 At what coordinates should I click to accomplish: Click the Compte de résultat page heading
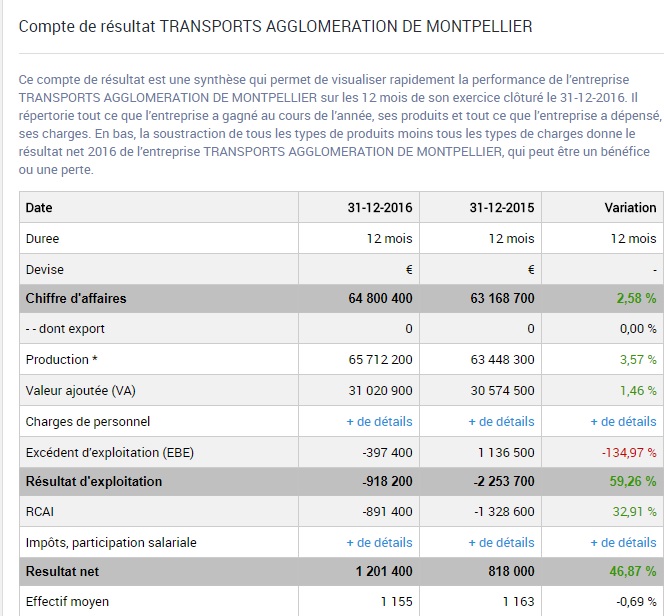pyautogui.click(x=275, y=25)
